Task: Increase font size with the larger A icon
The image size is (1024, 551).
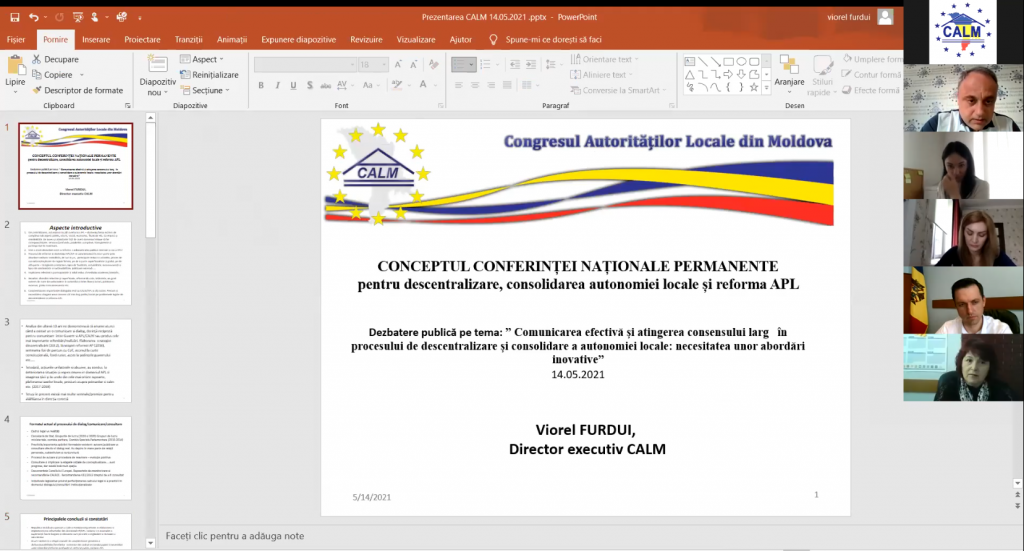Action: (398, 64)
